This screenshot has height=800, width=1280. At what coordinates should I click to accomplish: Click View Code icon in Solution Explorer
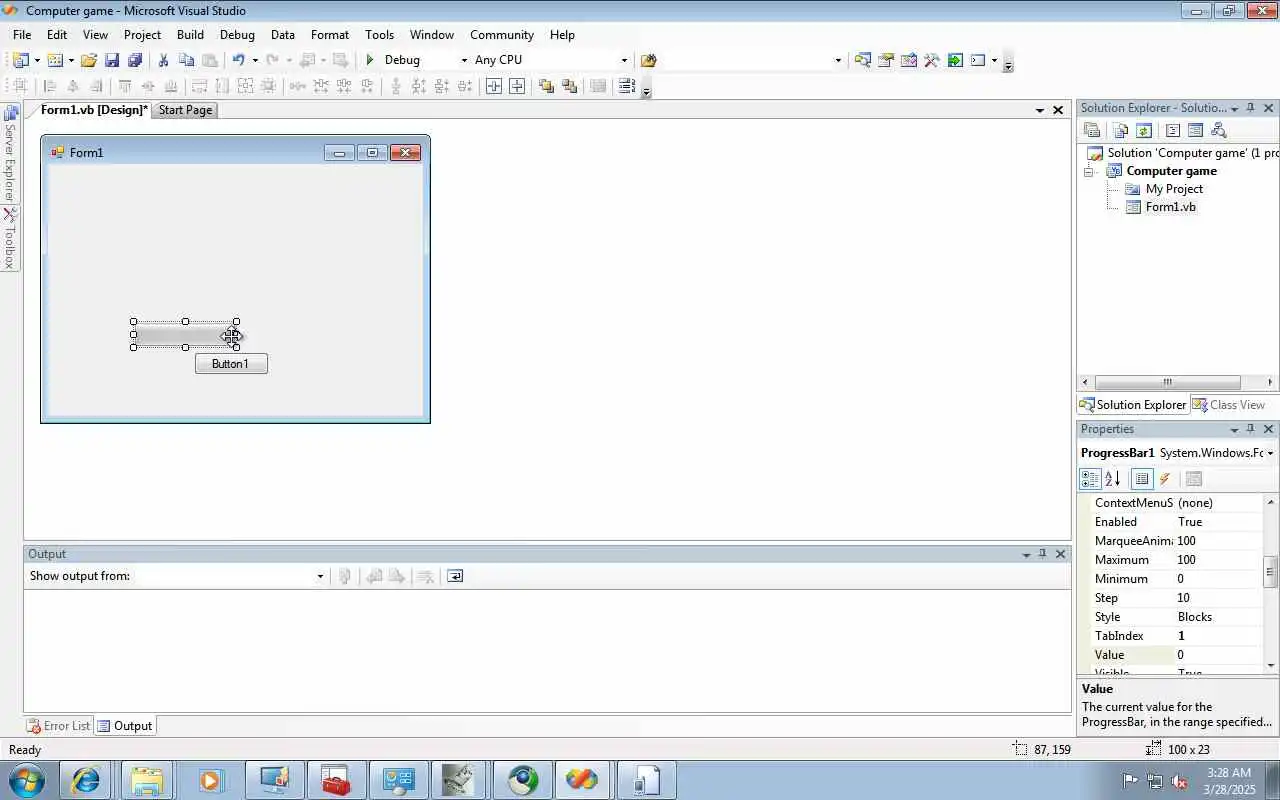tap(1173, 130)
